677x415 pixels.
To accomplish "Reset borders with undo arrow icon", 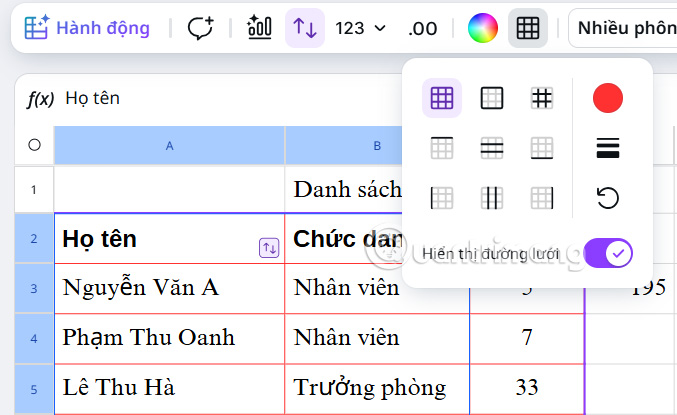I will tap(608, 198).
